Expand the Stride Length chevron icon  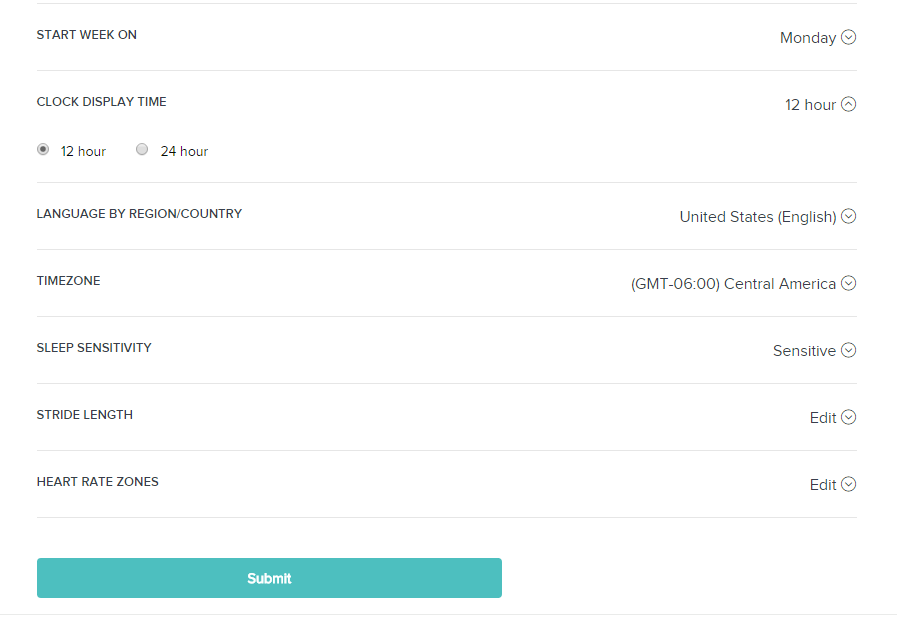pos(848,417)
